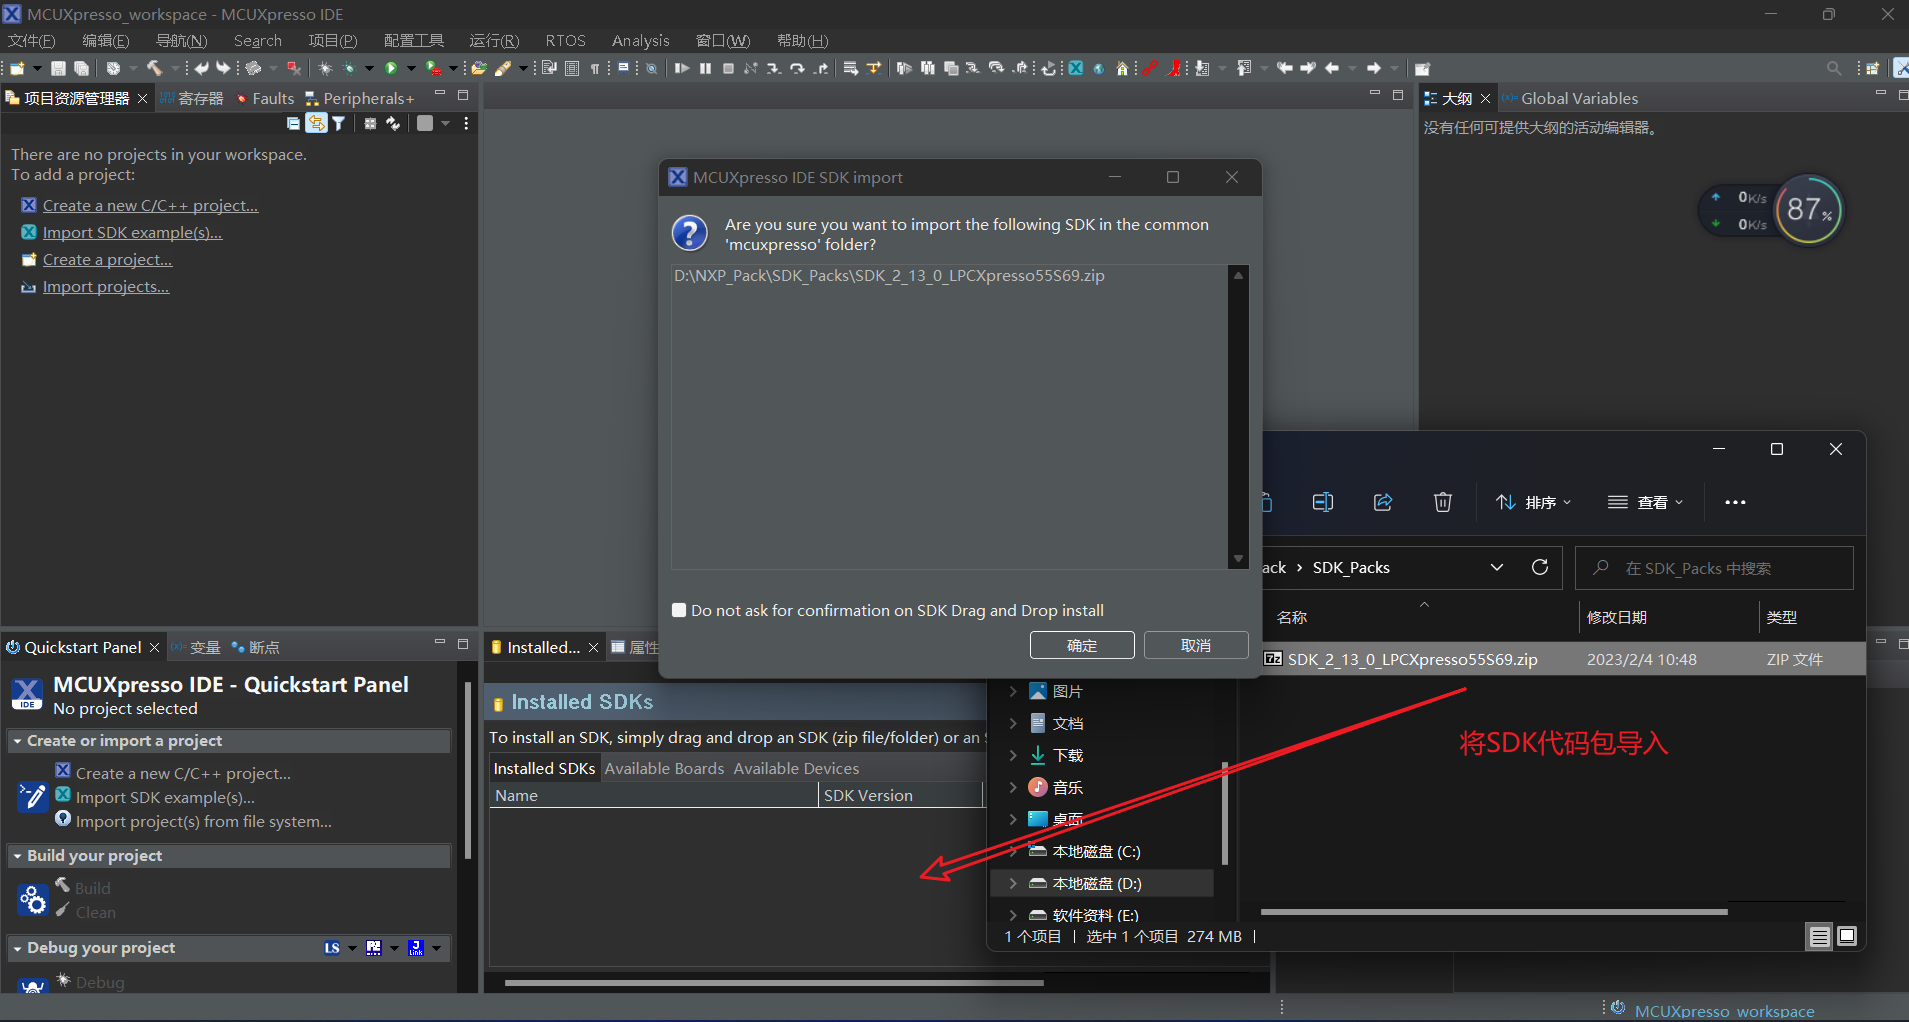Collapse the Build your project section
The width and height of the screenshot is (1909, 1022).
click(17, 856)
